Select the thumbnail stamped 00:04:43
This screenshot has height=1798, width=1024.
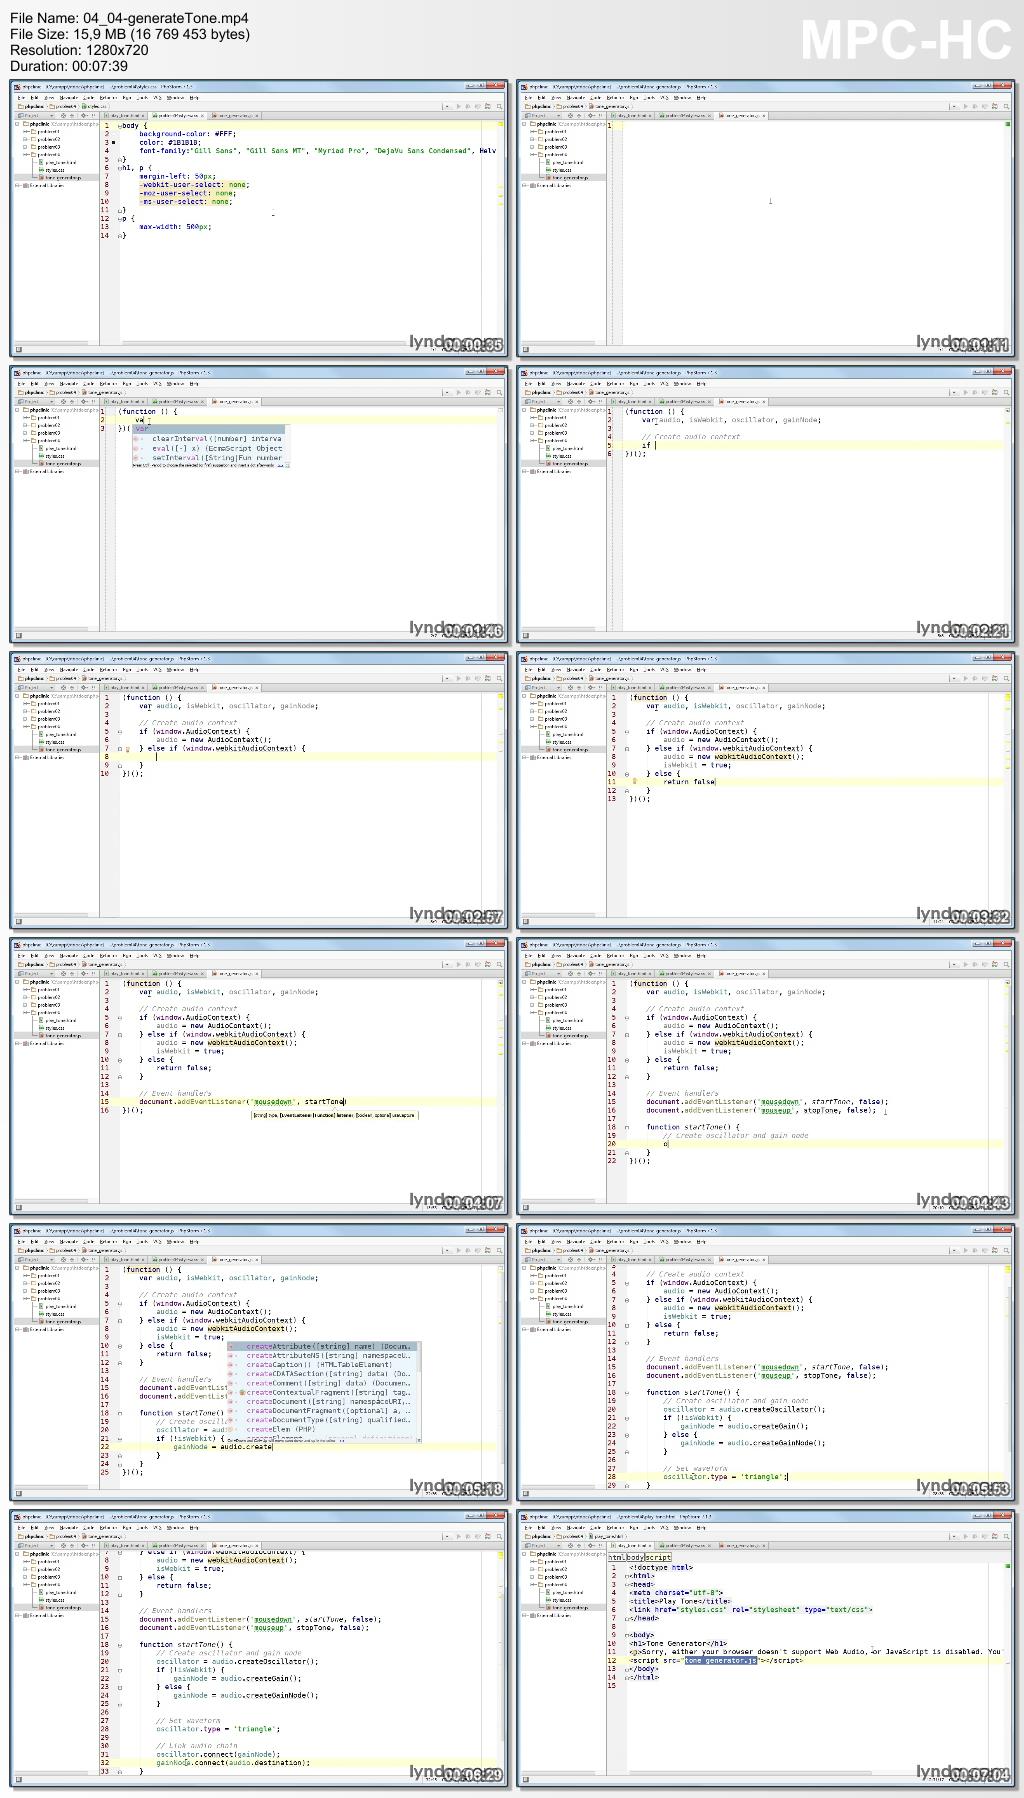coord(766,1077)
